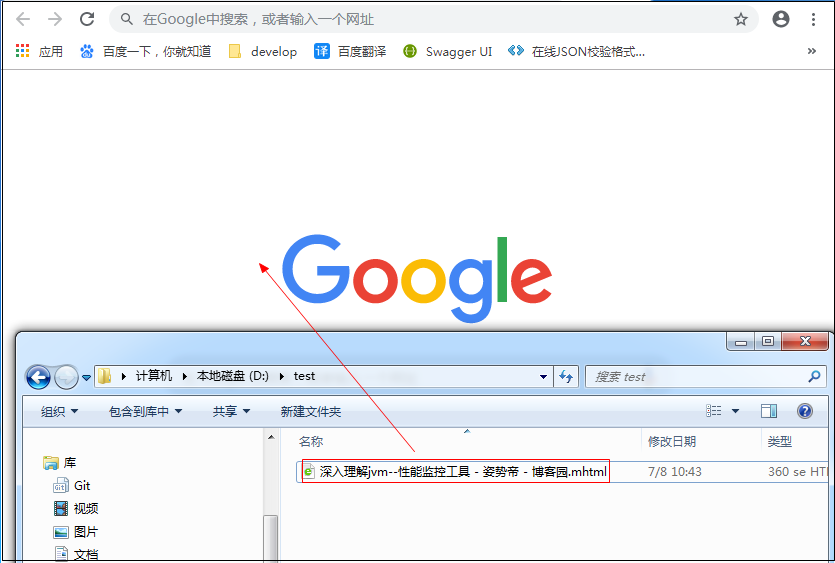Click Chrome's back navigation arrow

coord(23,20)
